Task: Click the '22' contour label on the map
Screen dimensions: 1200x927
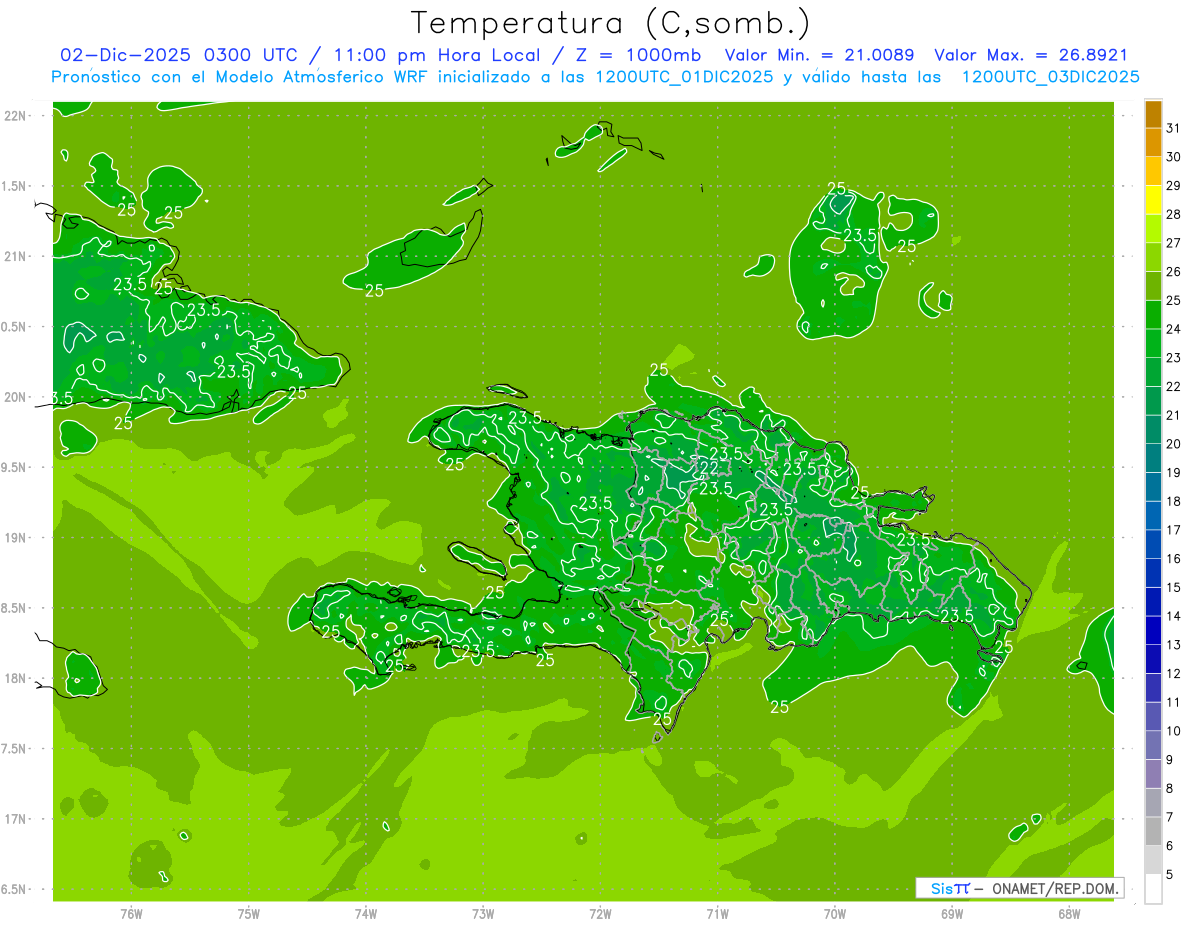Action: point(707,468)
